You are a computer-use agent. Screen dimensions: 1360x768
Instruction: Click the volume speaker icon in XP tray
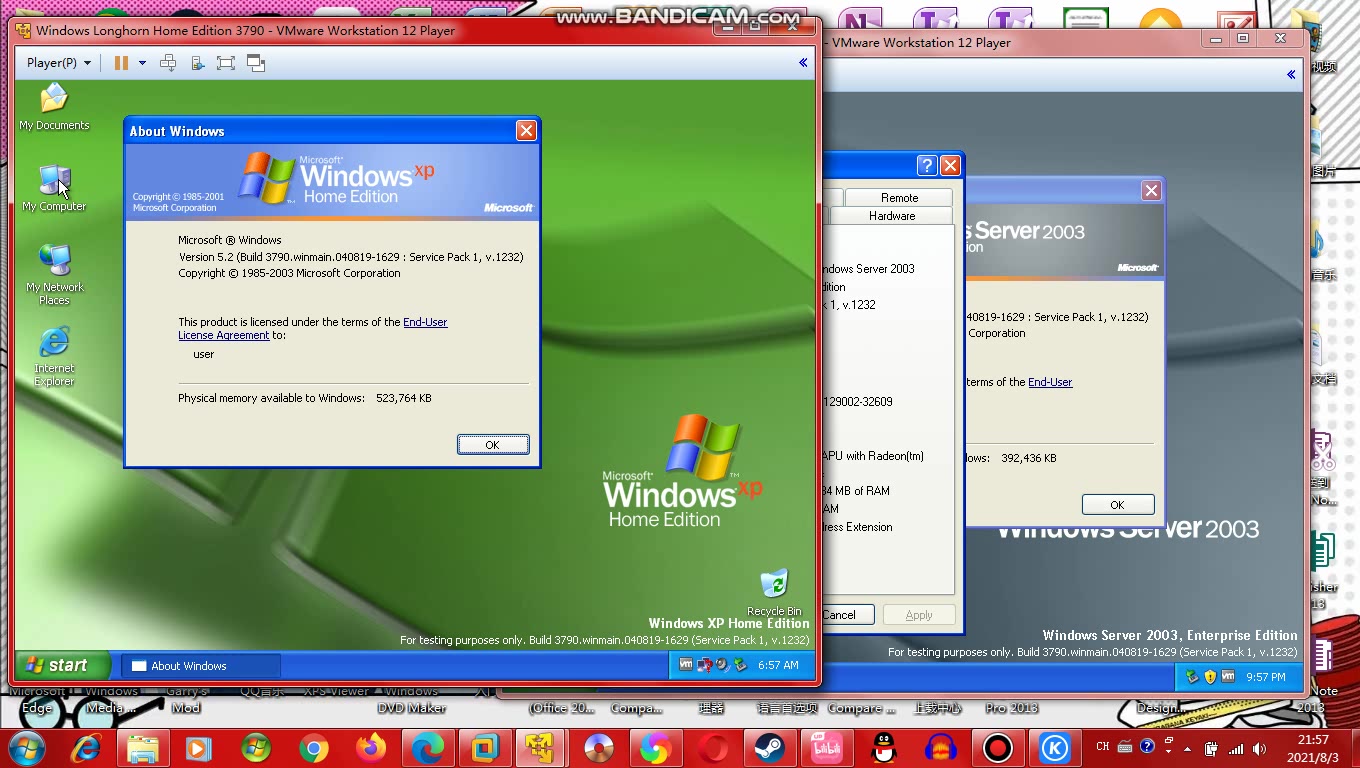tap(721, 665)
